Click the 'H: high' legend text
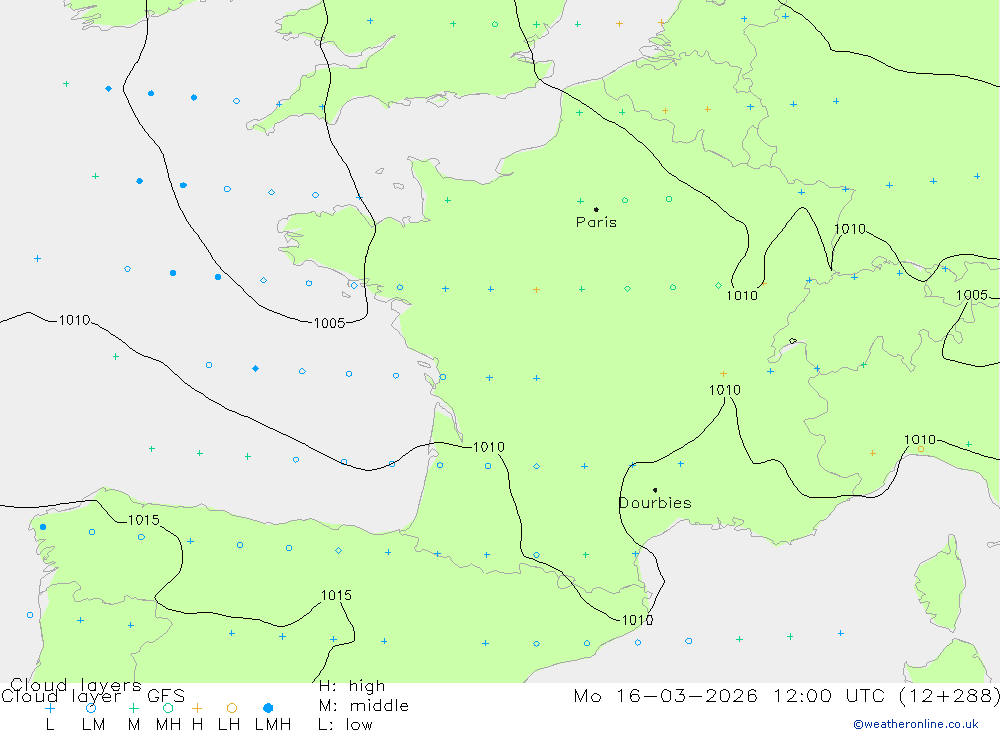 coord(352,686)
